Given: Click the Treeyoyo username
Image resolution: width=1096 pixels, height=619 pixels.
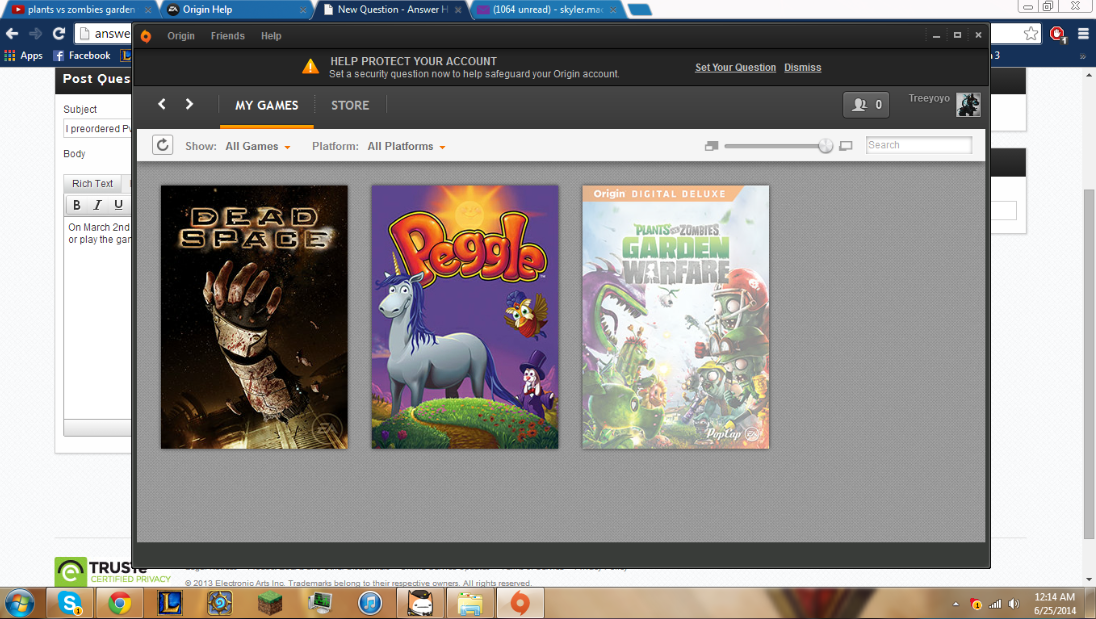Looking at the screenshot, I should coord(929,99).
